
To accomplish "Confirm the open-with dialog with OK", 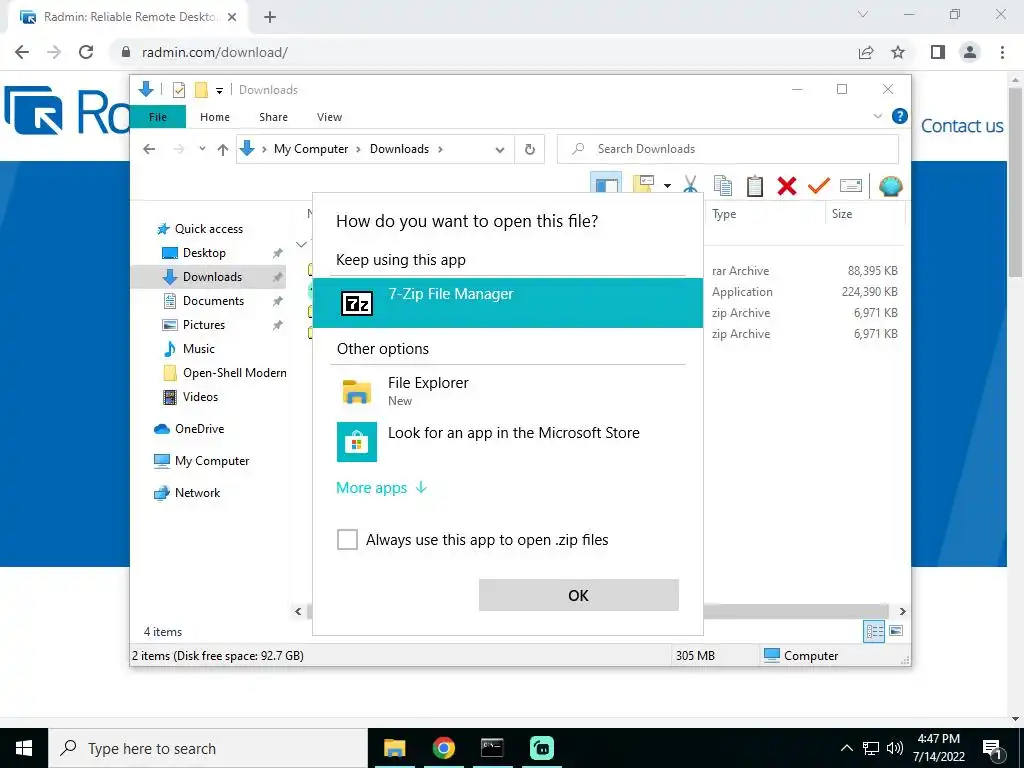I will click(x=579, y=596).
